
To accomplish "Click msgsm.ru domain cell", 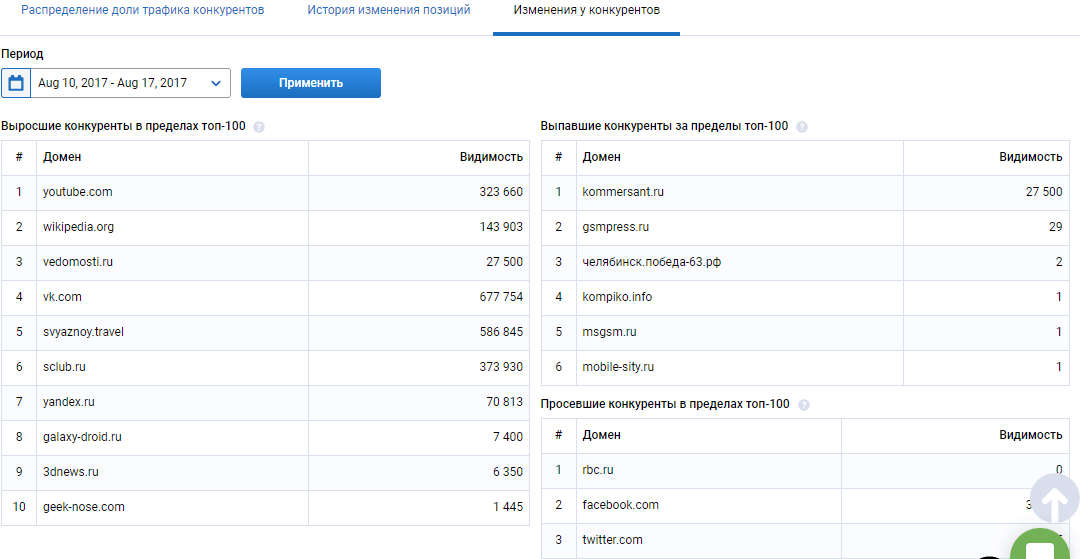I will (x=740, y=333).
